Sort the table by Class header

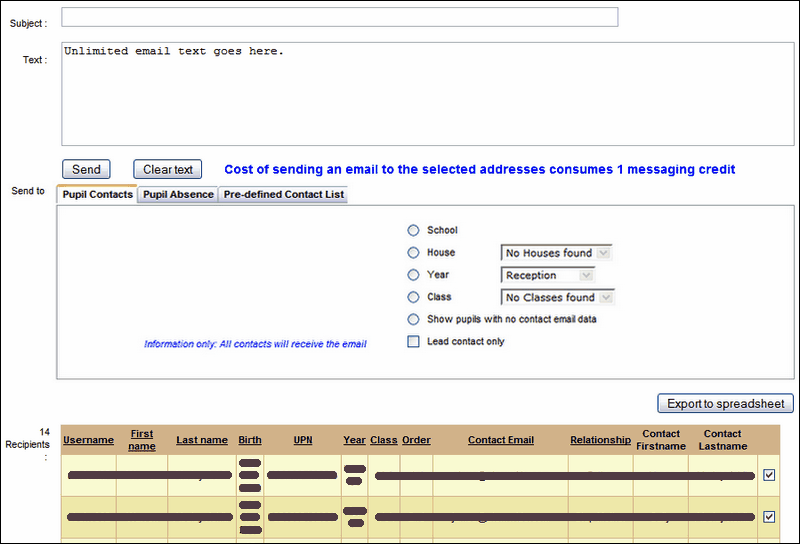coord(384,440)
